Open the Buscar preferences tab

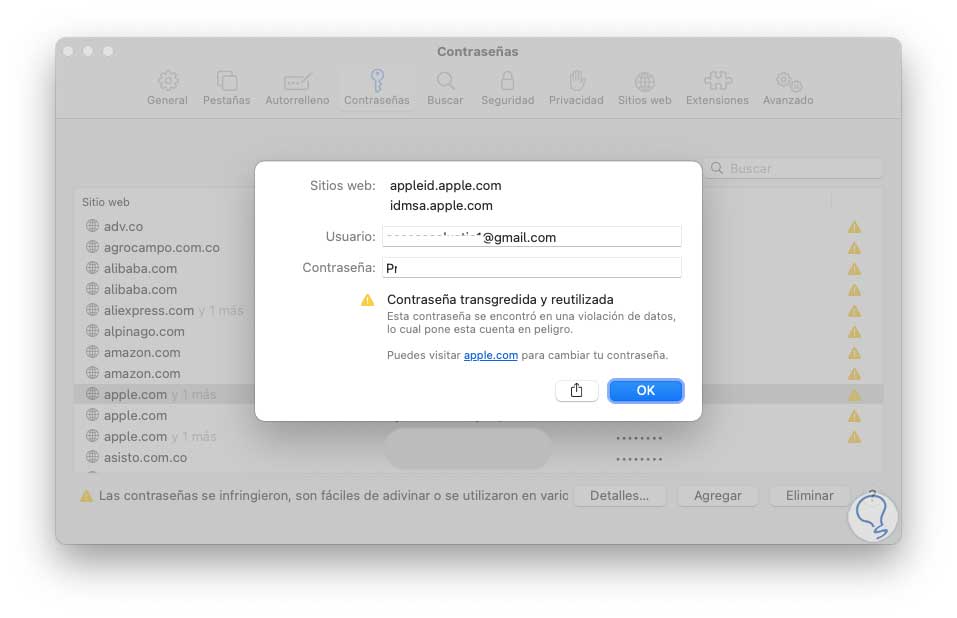pyautogui.click(x=445, y=88)
